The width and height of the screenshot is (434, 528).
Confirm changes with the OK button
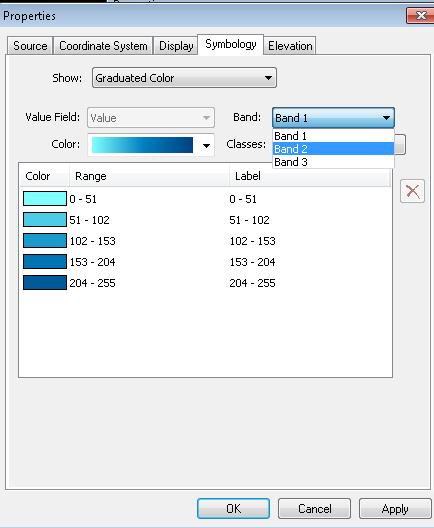pyautogui.click(x=233, y=508)
